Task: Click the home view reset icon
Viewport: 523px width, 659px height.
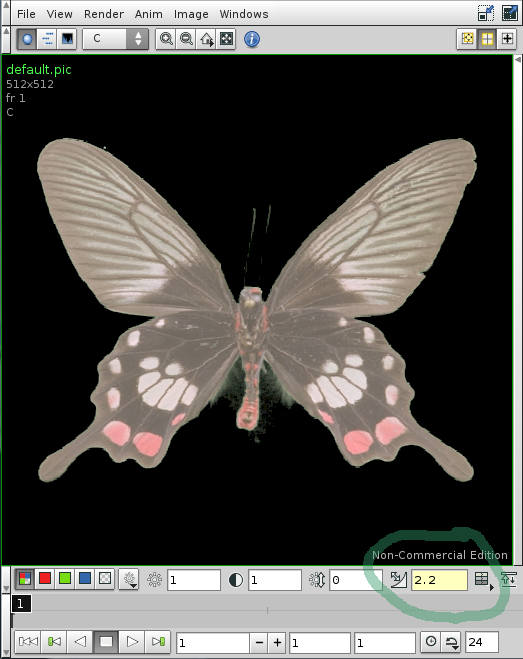Action: pos(206,39)
